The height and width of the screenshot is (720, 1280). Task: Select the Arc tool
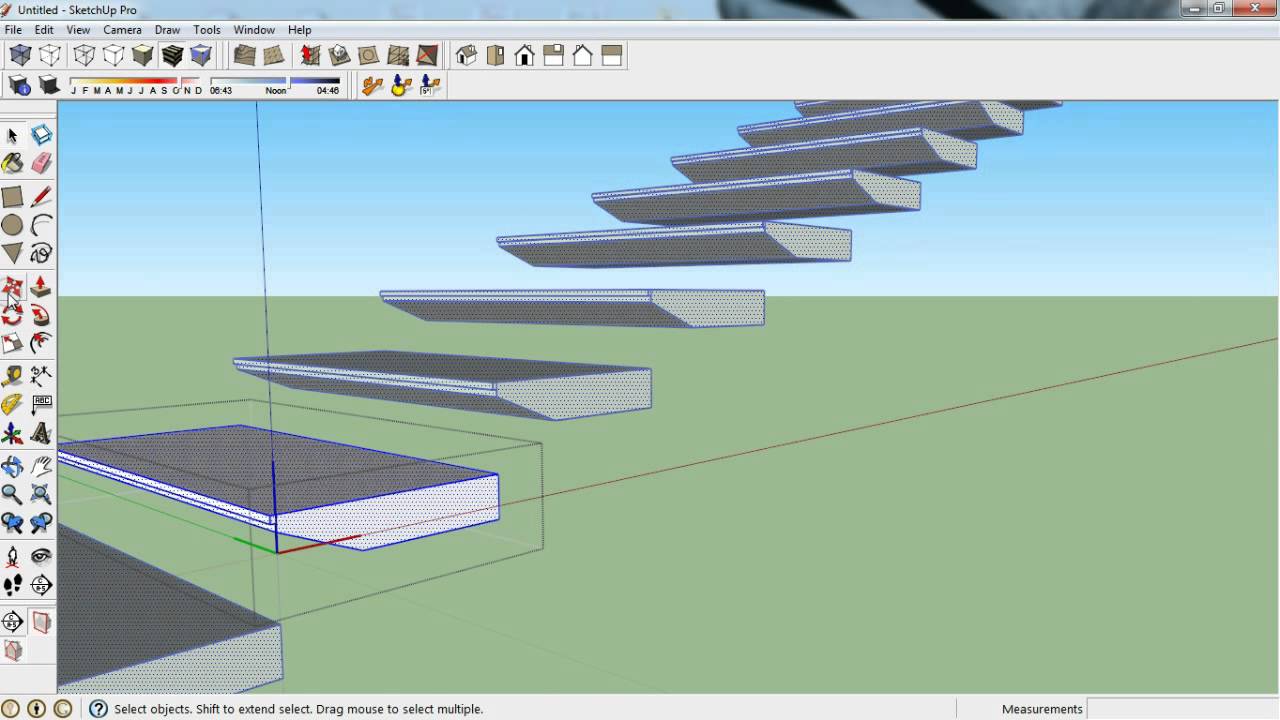pos(41,225)
